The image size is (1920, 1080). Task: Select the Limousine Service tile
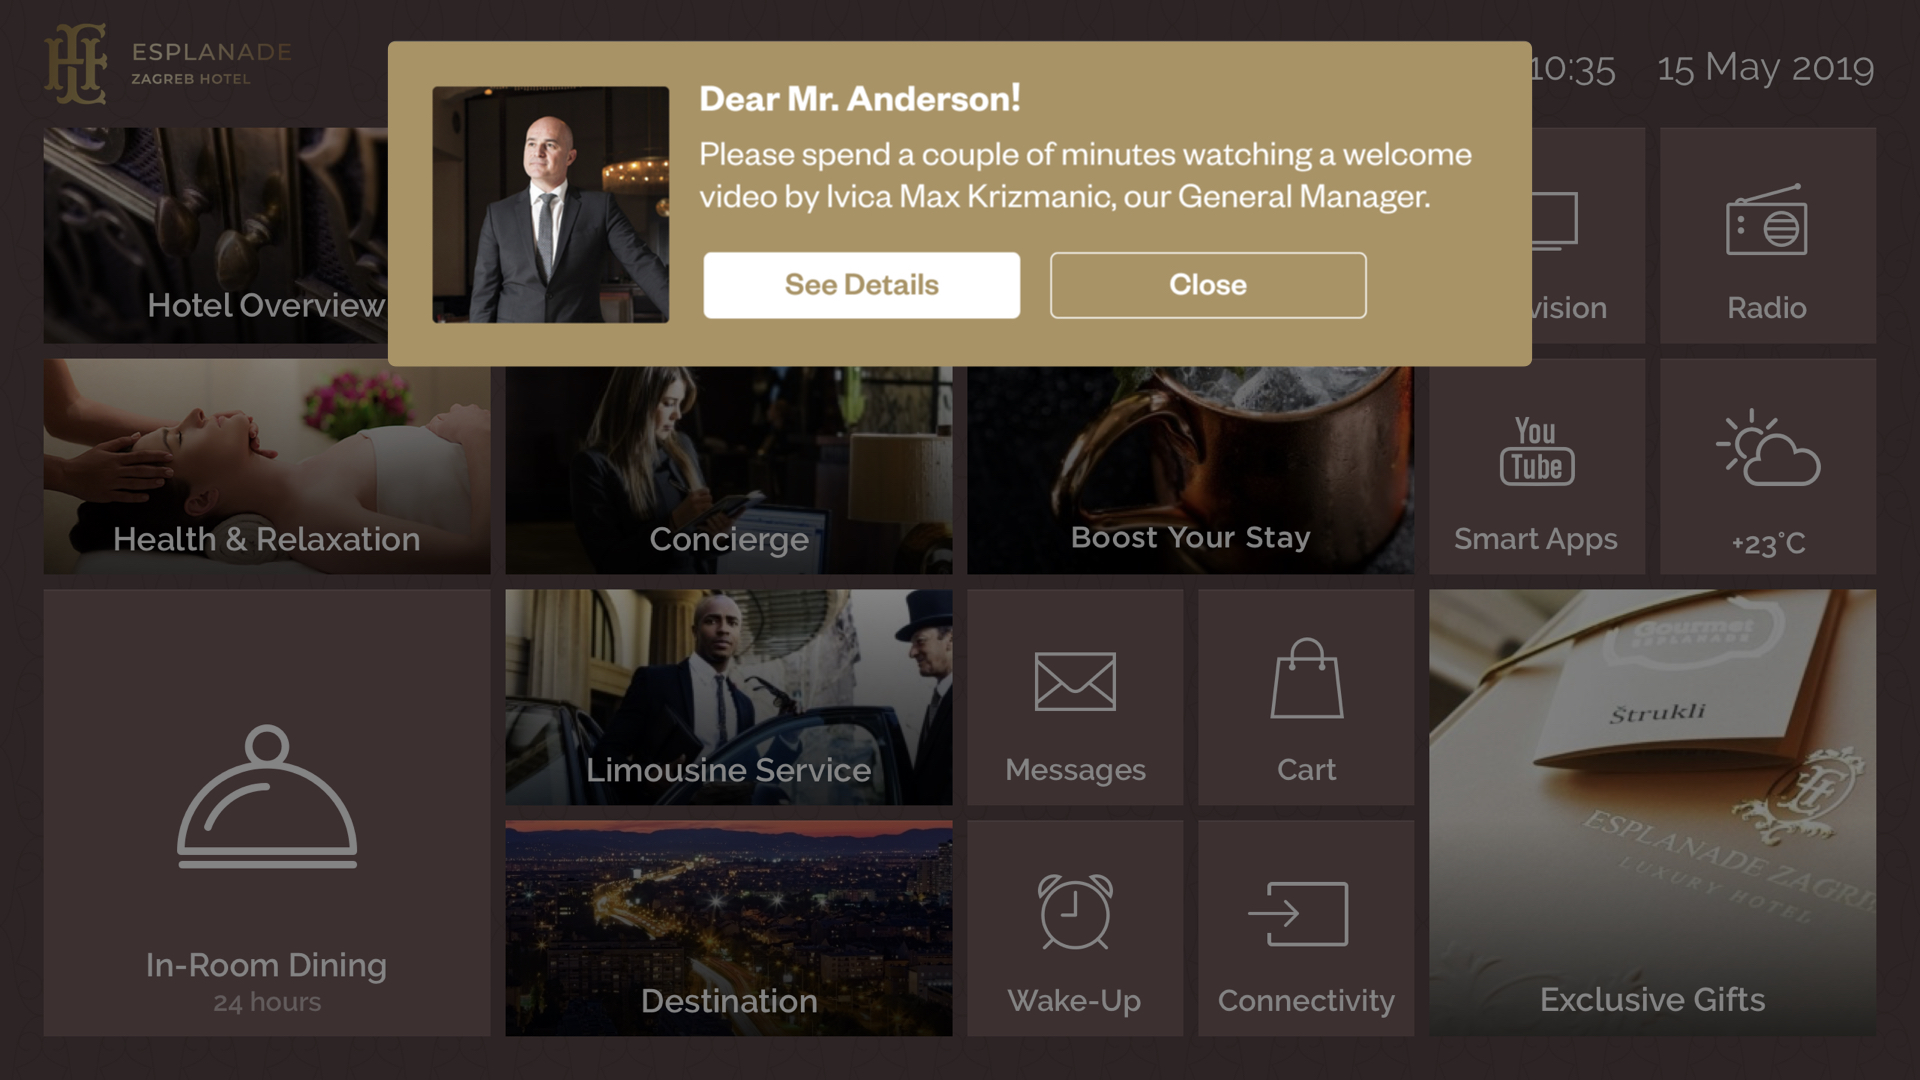click(729, 697)
